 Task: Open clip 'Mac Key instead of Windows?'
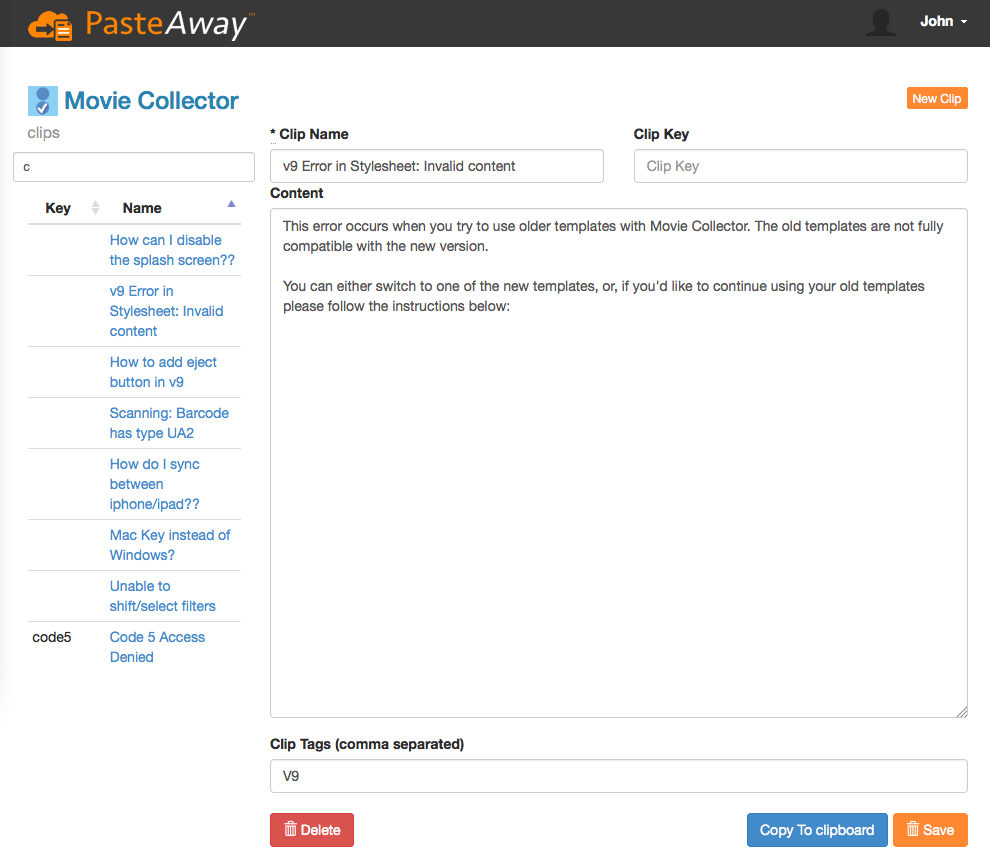point(170,545)
